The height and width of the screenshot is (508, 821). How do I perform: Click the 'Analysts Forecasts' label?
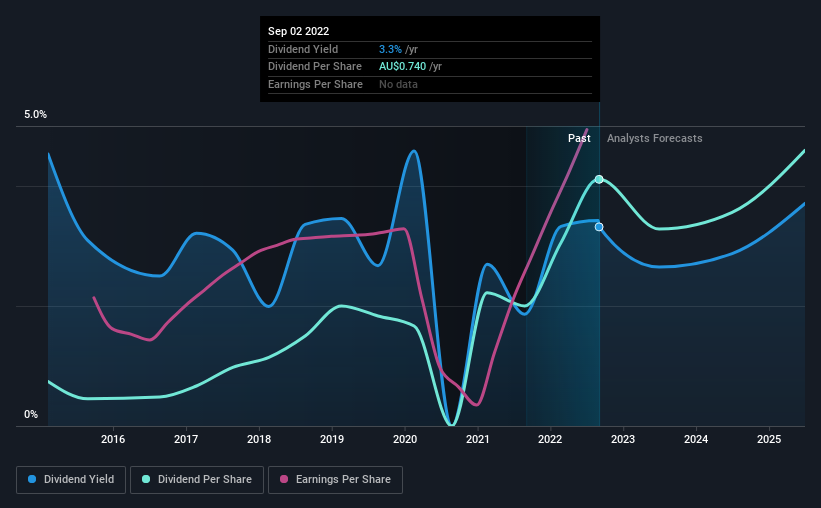point(654,138)
